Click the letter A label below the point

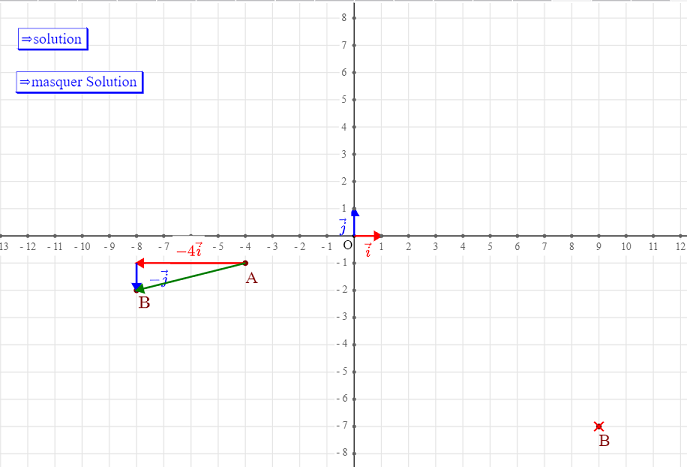coord(251,278)
